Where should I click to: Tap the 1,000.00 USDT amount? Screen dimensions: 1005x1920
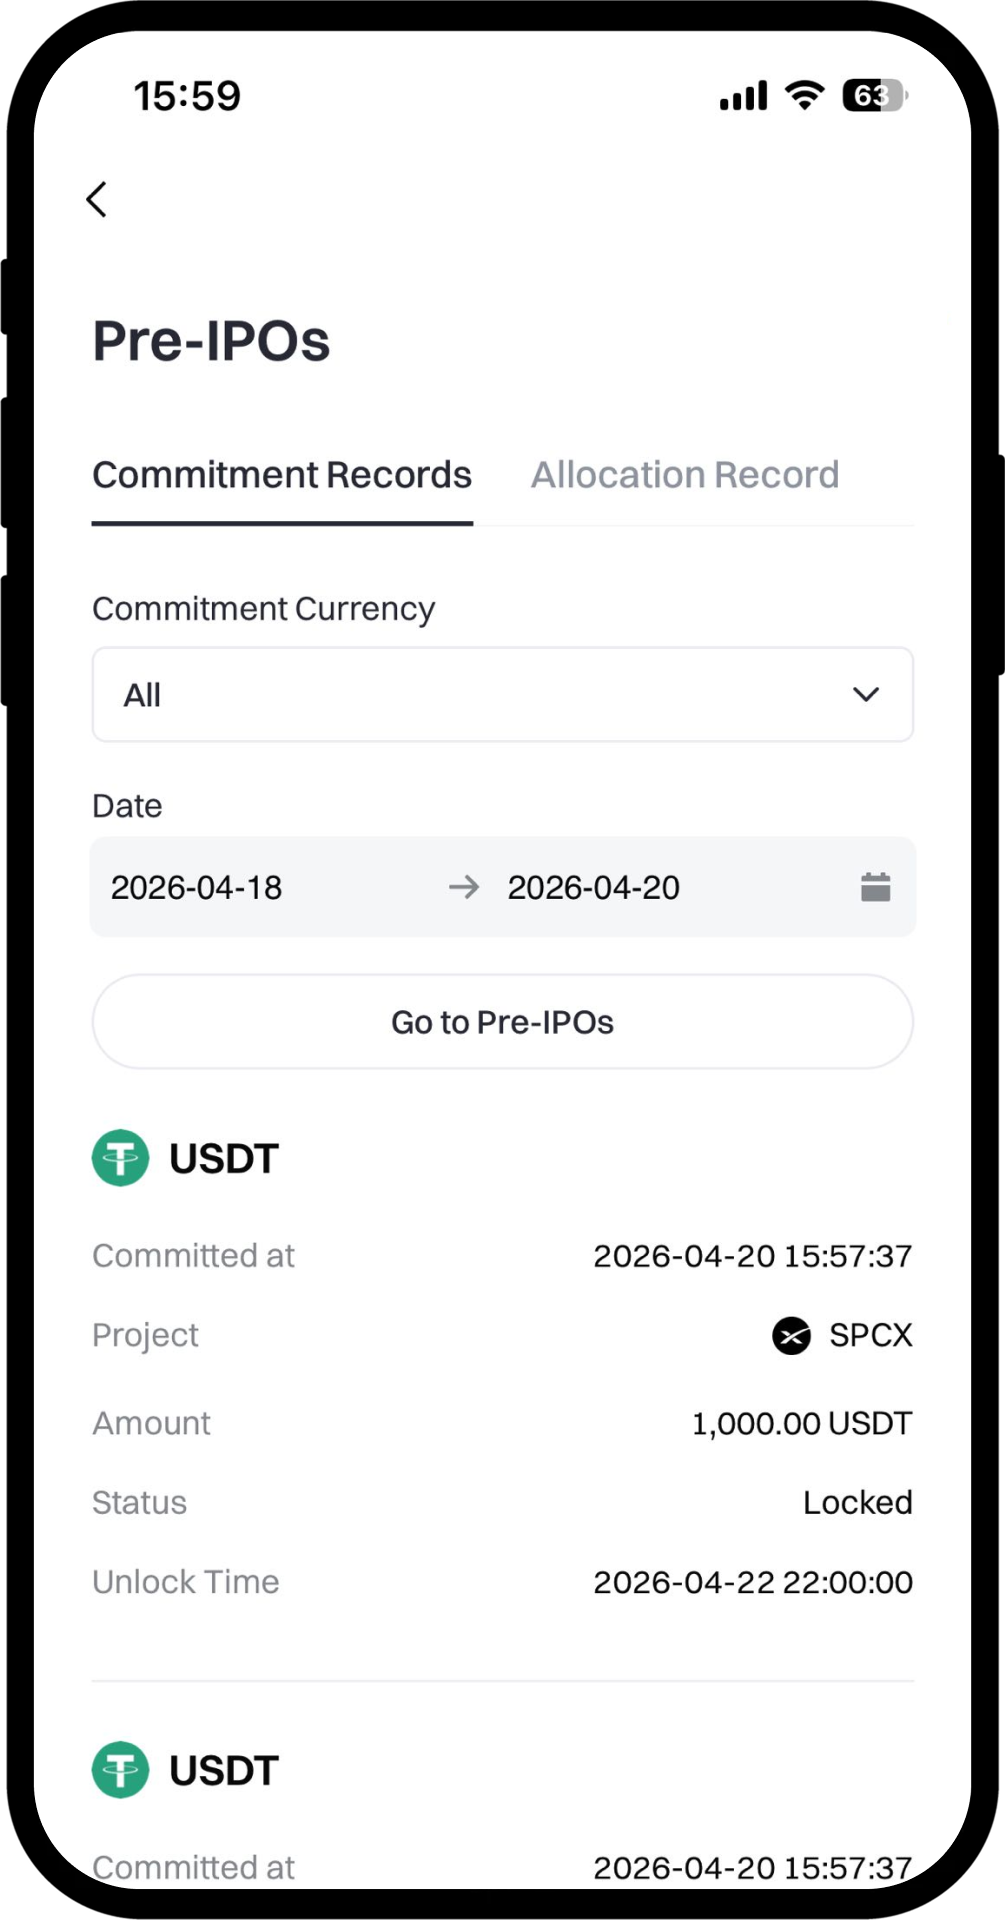[x=801, y=1423]
